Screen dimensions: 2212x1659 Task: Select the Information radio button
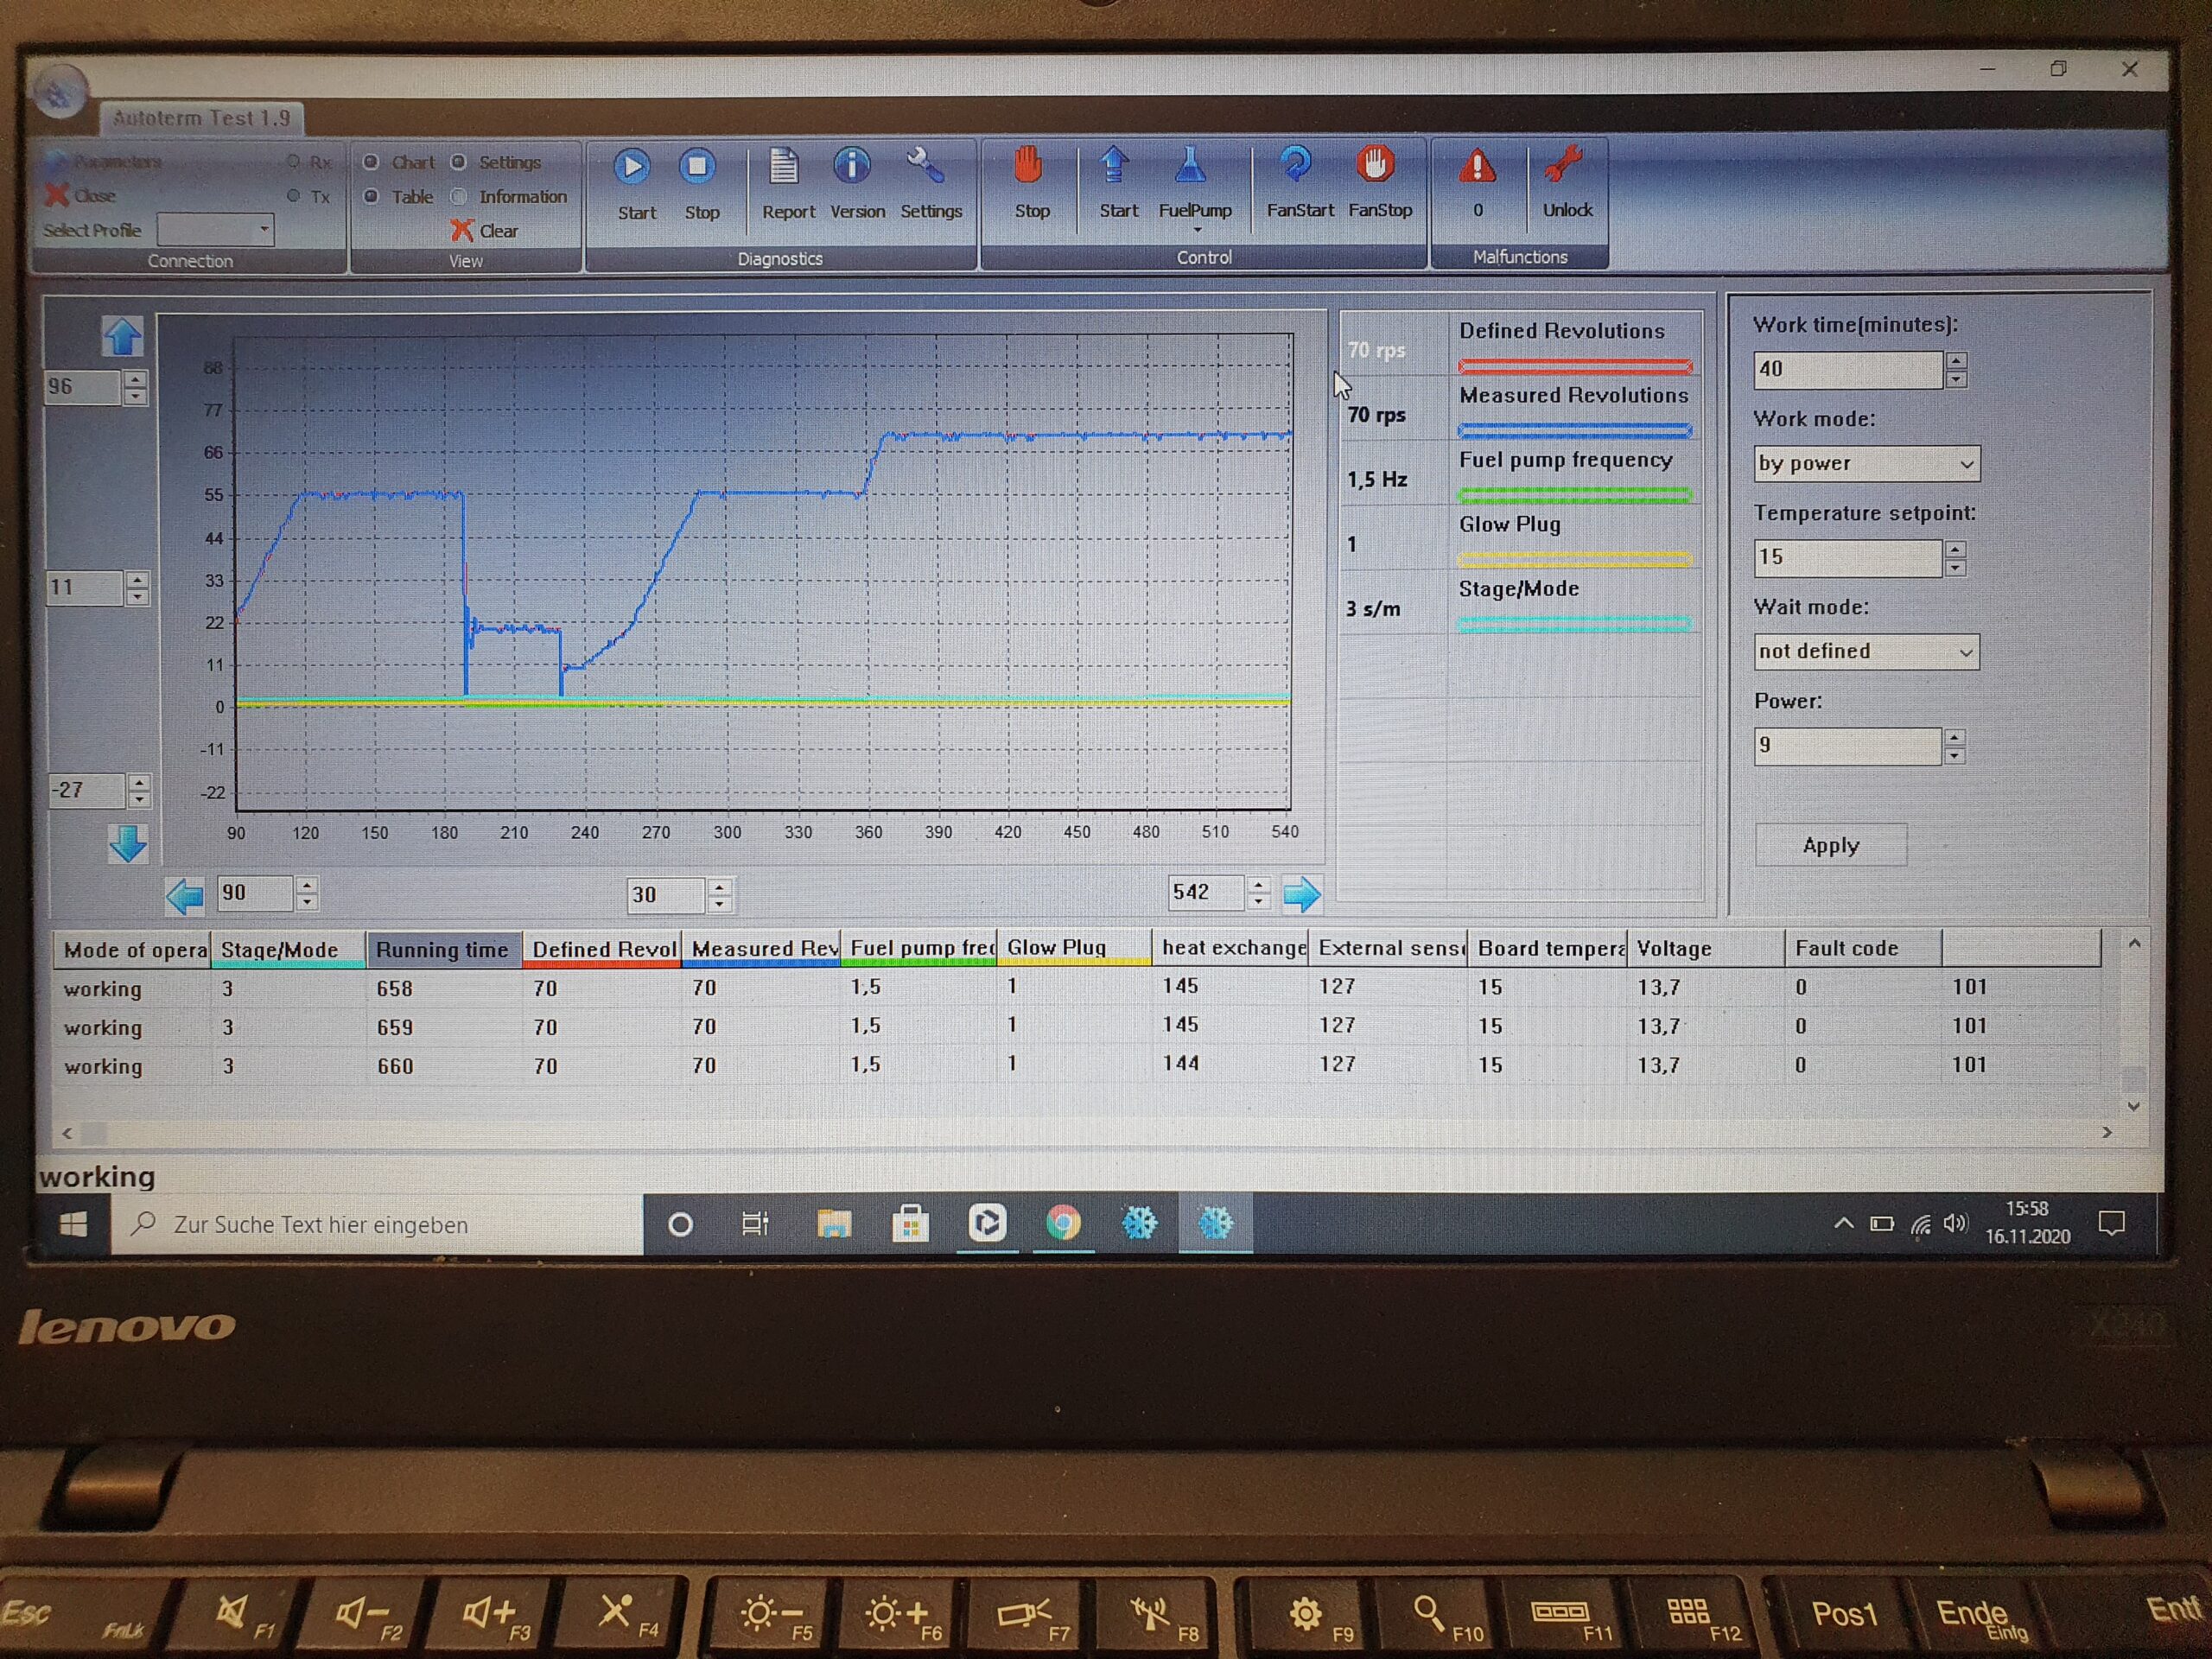(x=459, y=196)
